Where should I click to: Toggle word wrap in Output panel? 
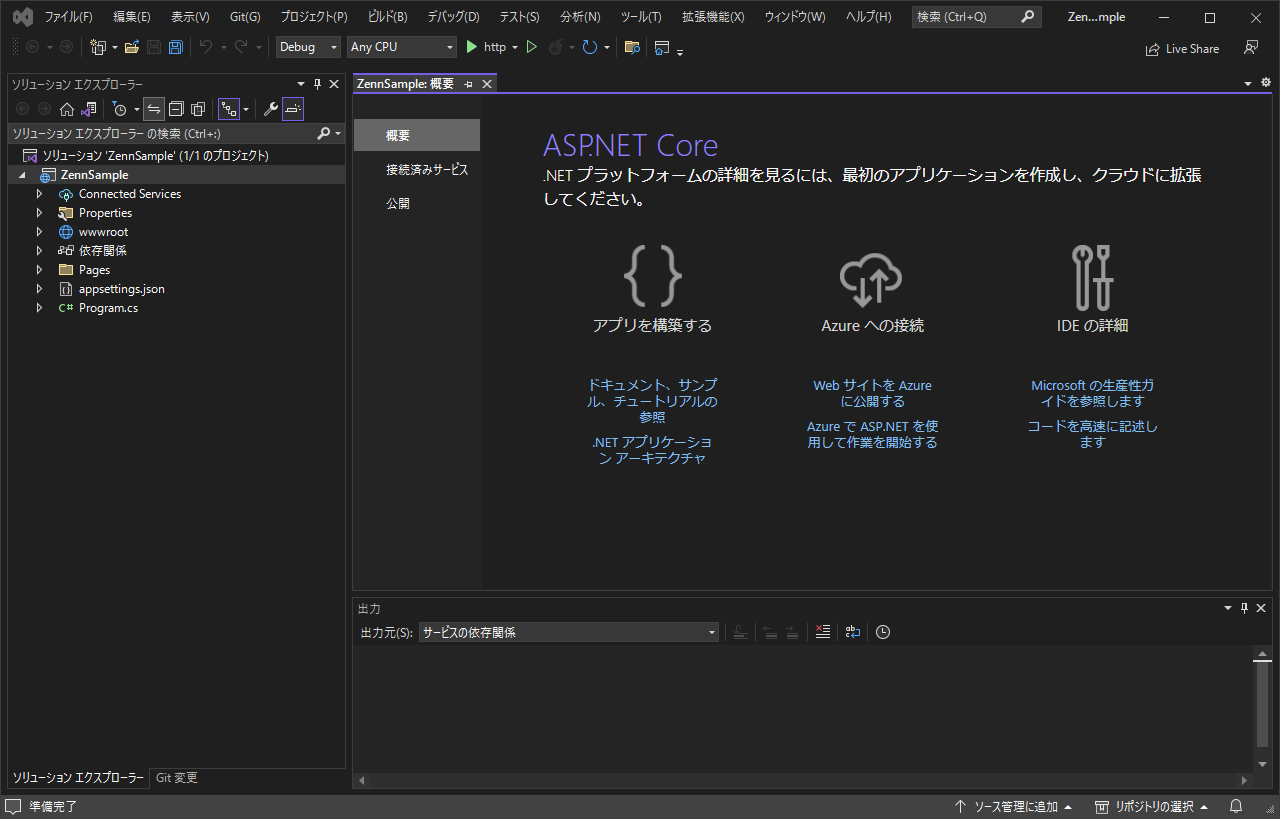click(x=852, y=632)
